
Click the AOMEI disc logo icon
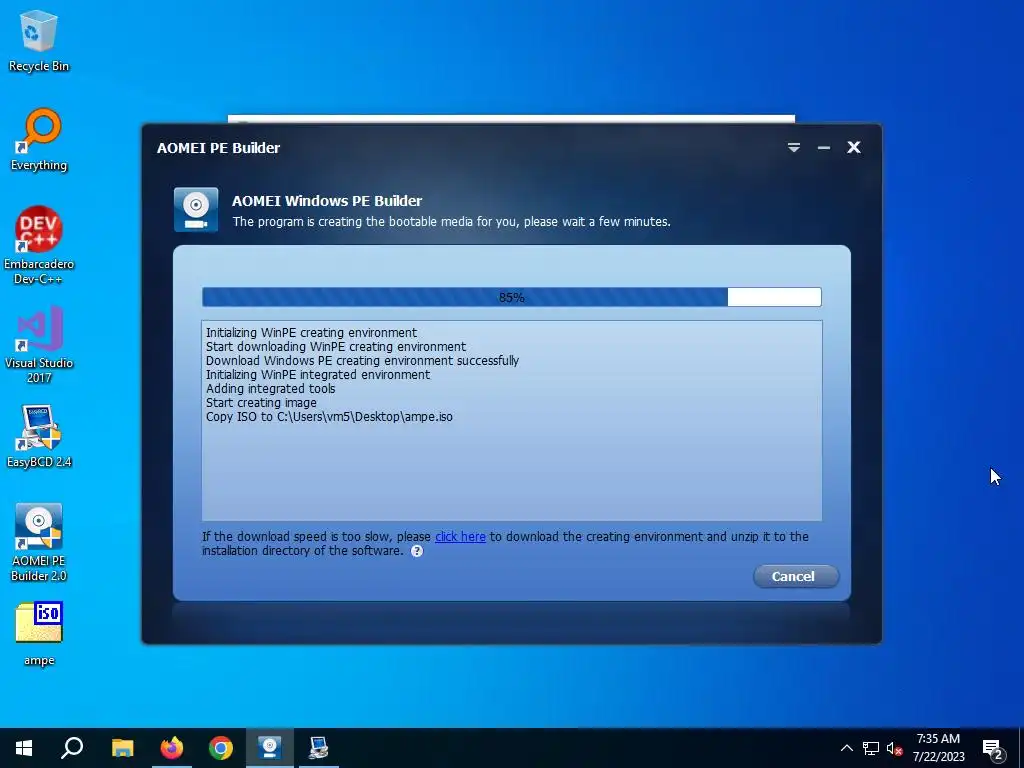coord(196,210)
